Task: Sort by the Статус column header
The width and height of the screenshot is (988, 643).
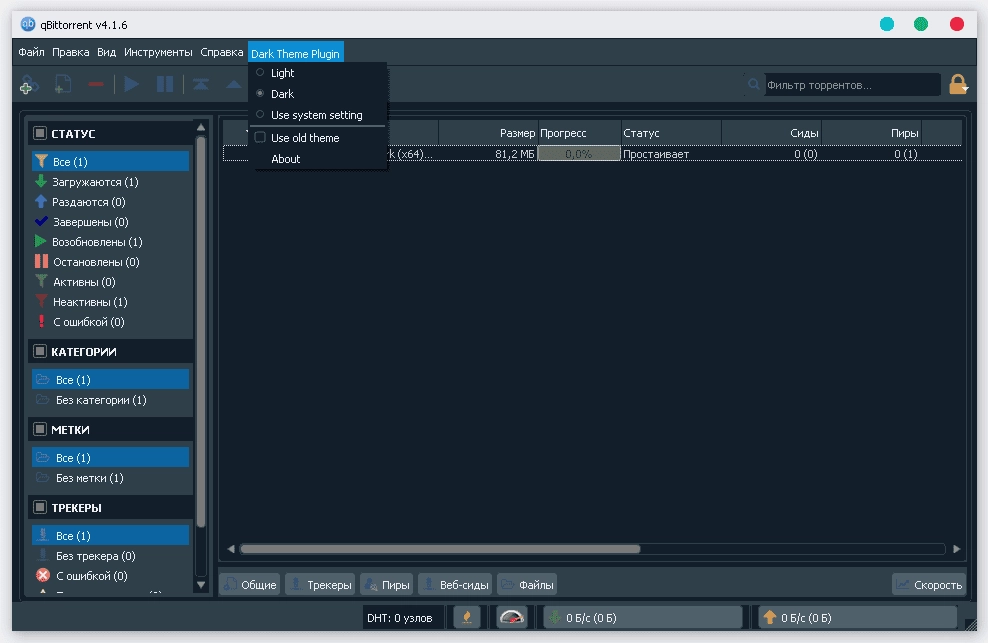Action: click(x=671, y=133)
